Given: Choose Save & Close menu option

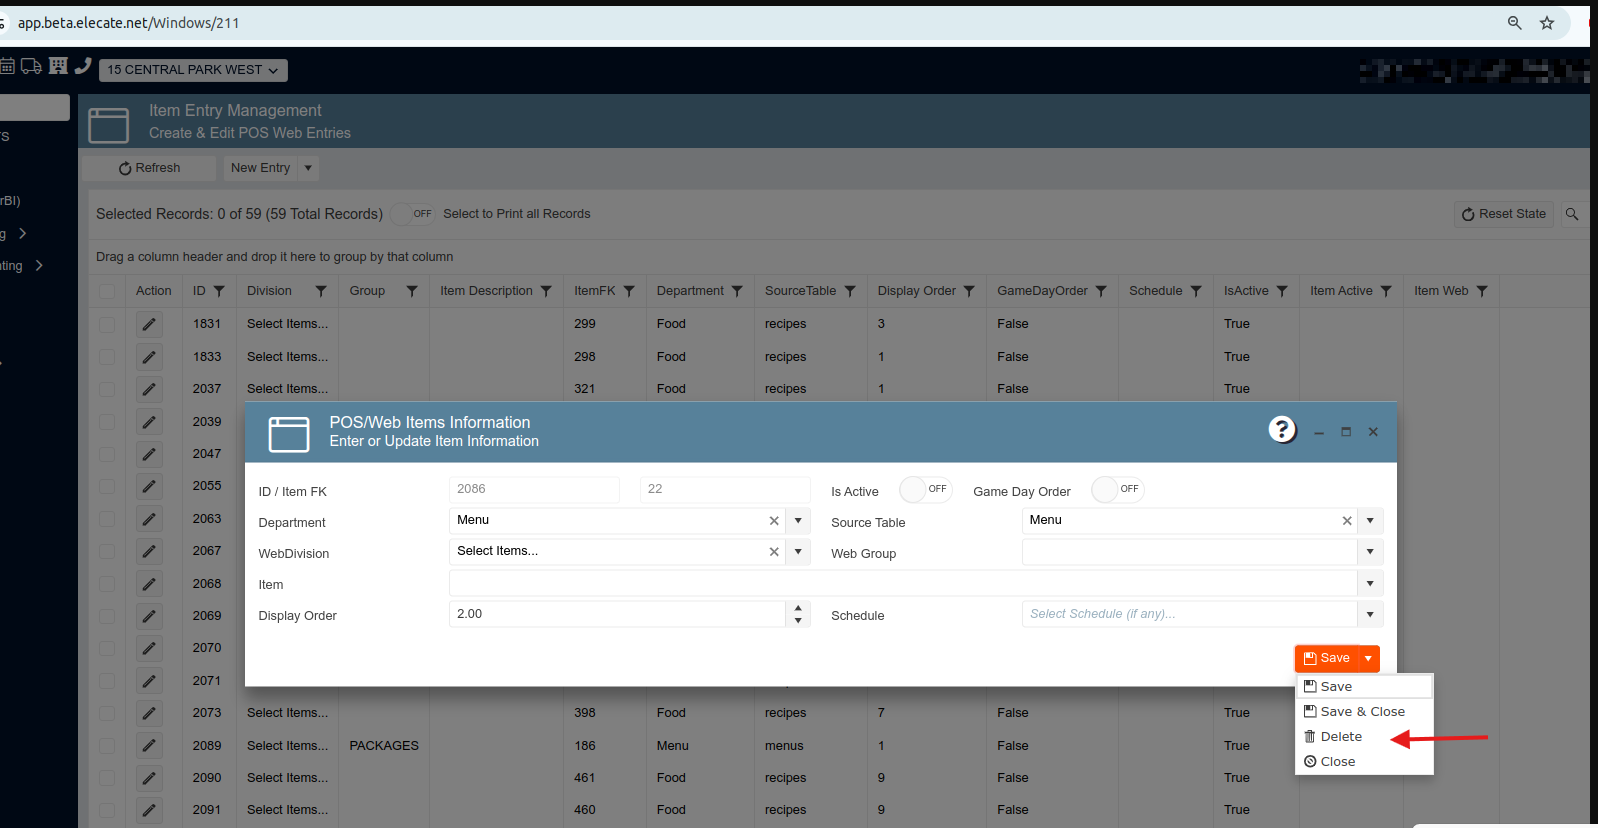Looking at the screenshot, I should pyautogui.click(x=1362, y=712).
